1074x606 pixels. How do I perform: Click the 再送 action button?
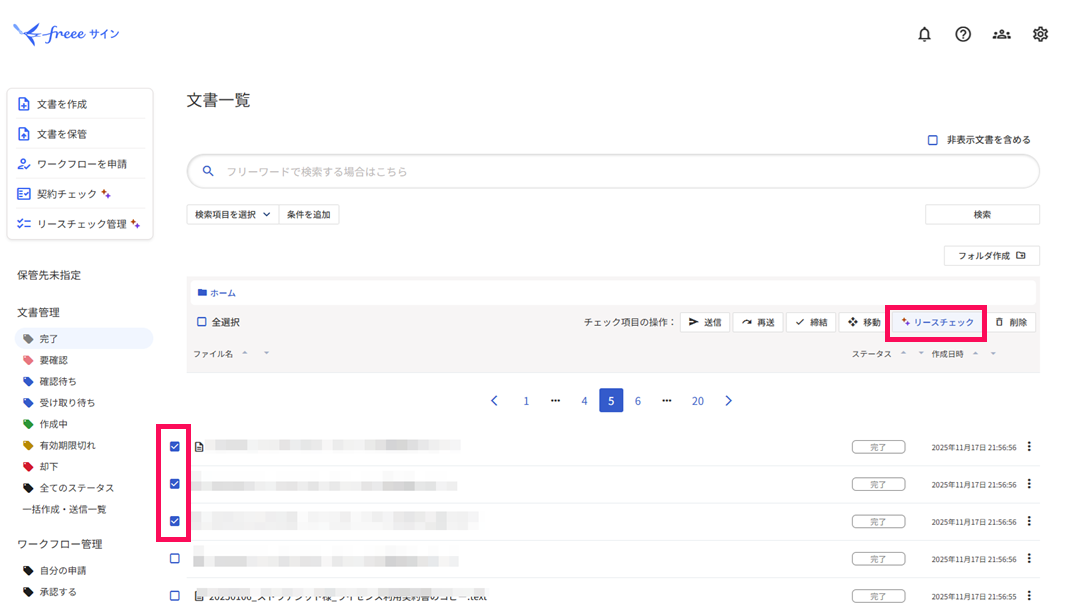pos(758,322)
